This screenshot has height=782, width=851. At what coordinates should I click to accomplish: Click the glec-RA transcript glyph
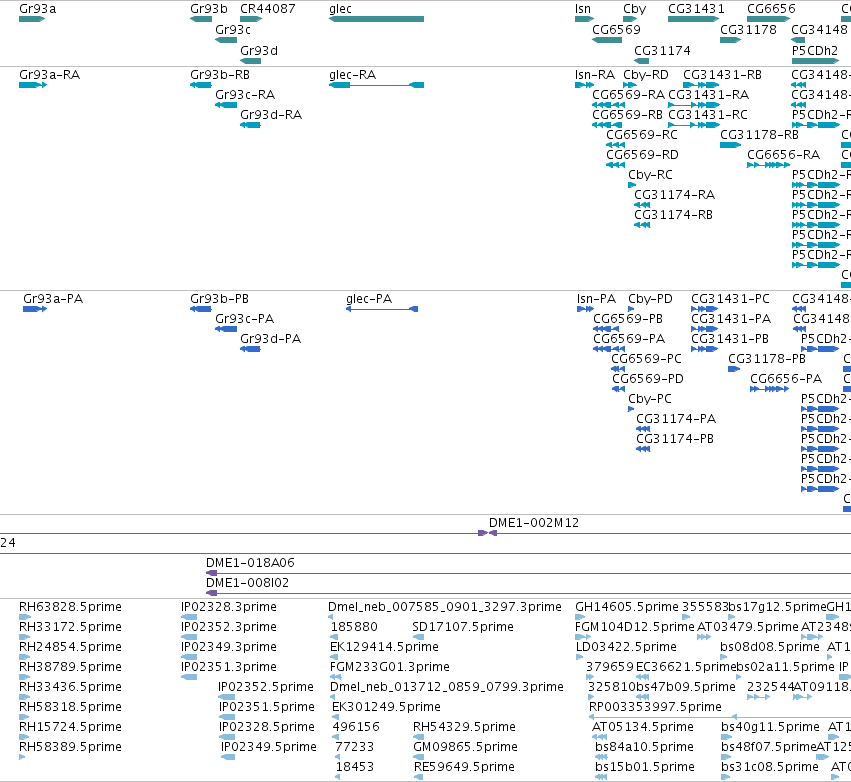(x=376, y=85)
